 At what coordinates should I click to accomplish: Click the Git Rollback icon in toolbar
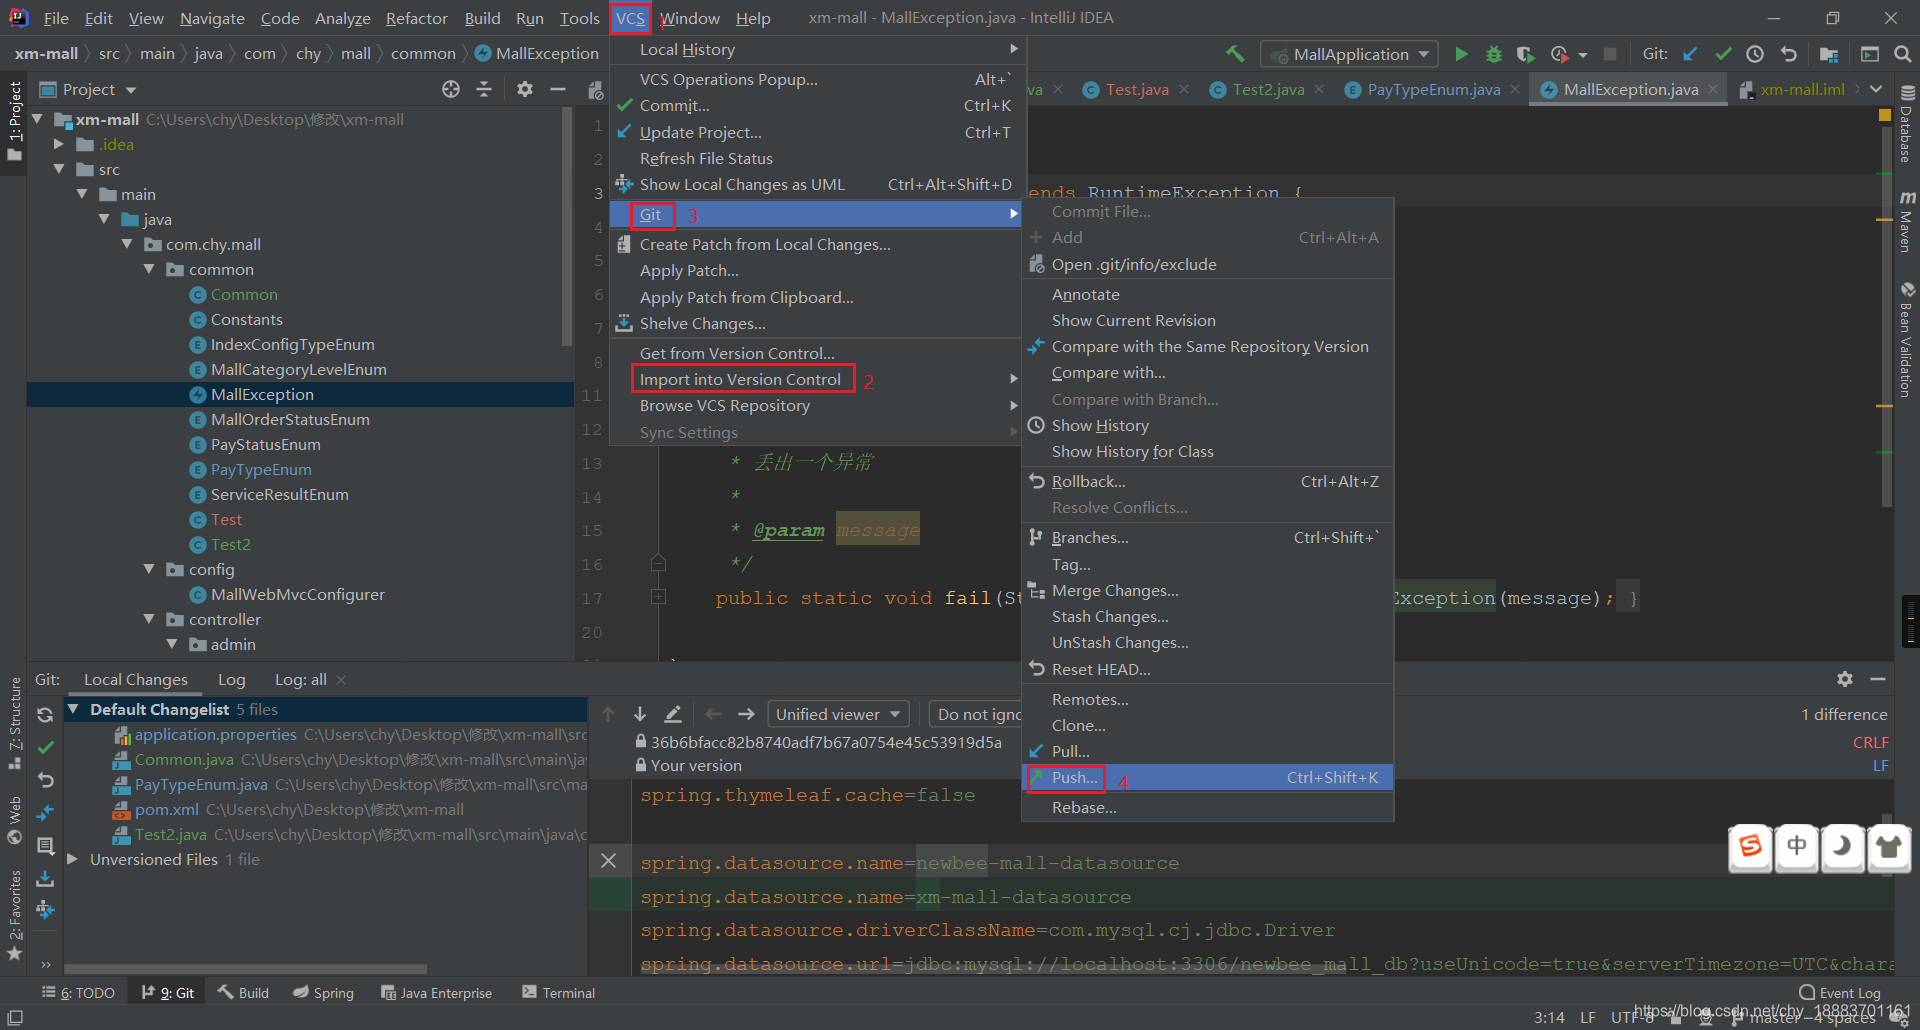tap(1788, 54)
